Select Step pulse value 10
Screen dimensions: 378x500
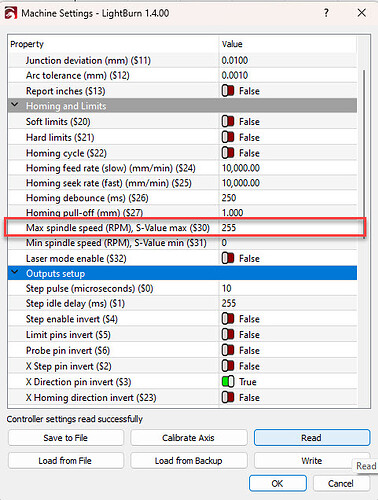tap(226, 288)
